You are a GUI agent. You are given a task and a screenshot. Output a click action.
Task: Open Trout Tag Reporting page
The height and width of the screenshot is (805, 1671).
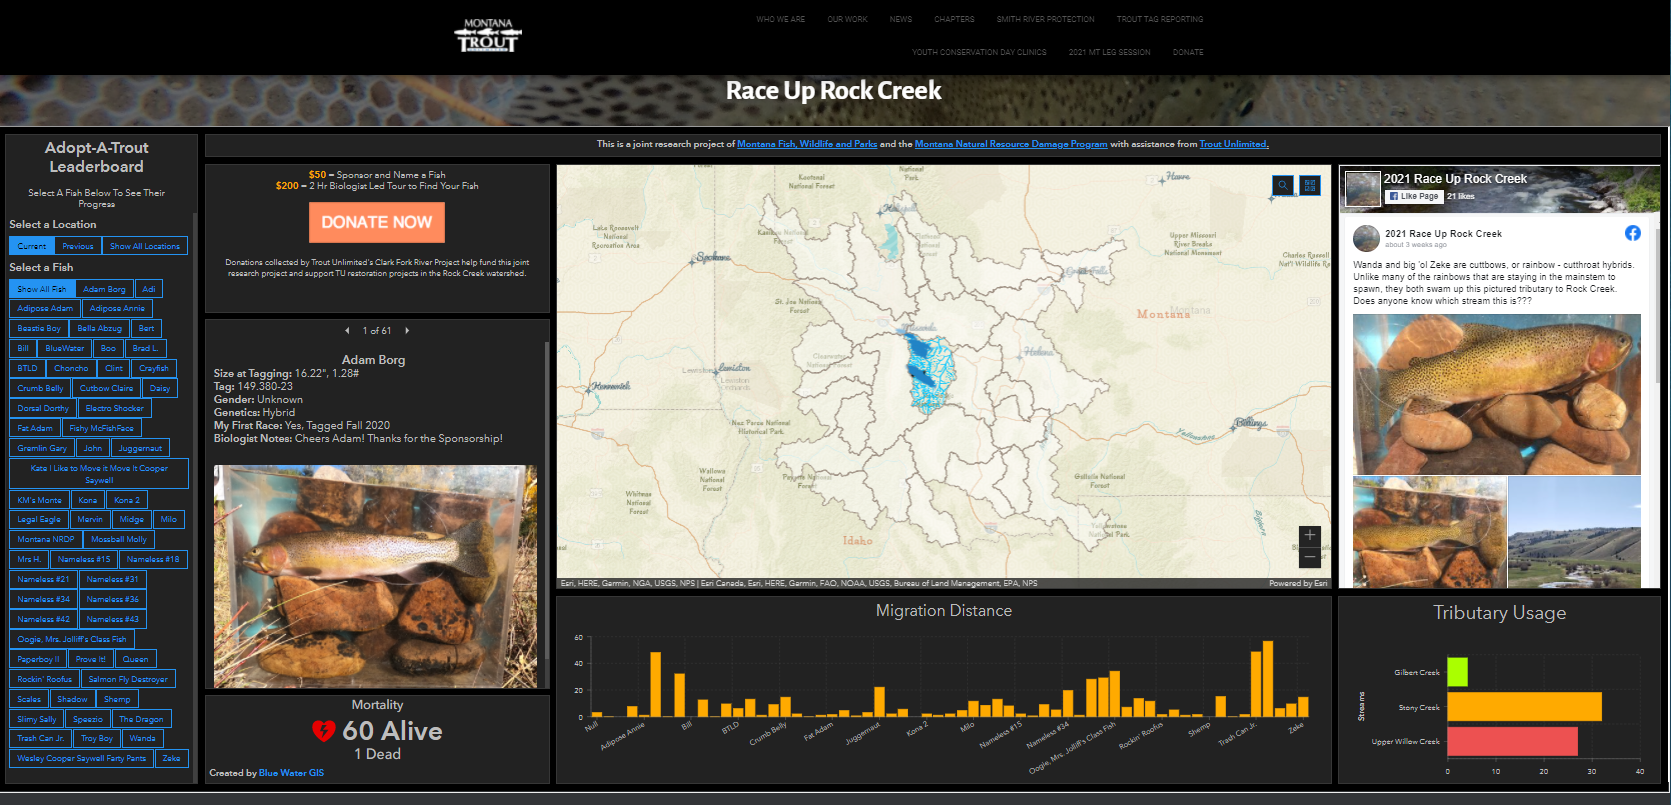click(1160, 19)
